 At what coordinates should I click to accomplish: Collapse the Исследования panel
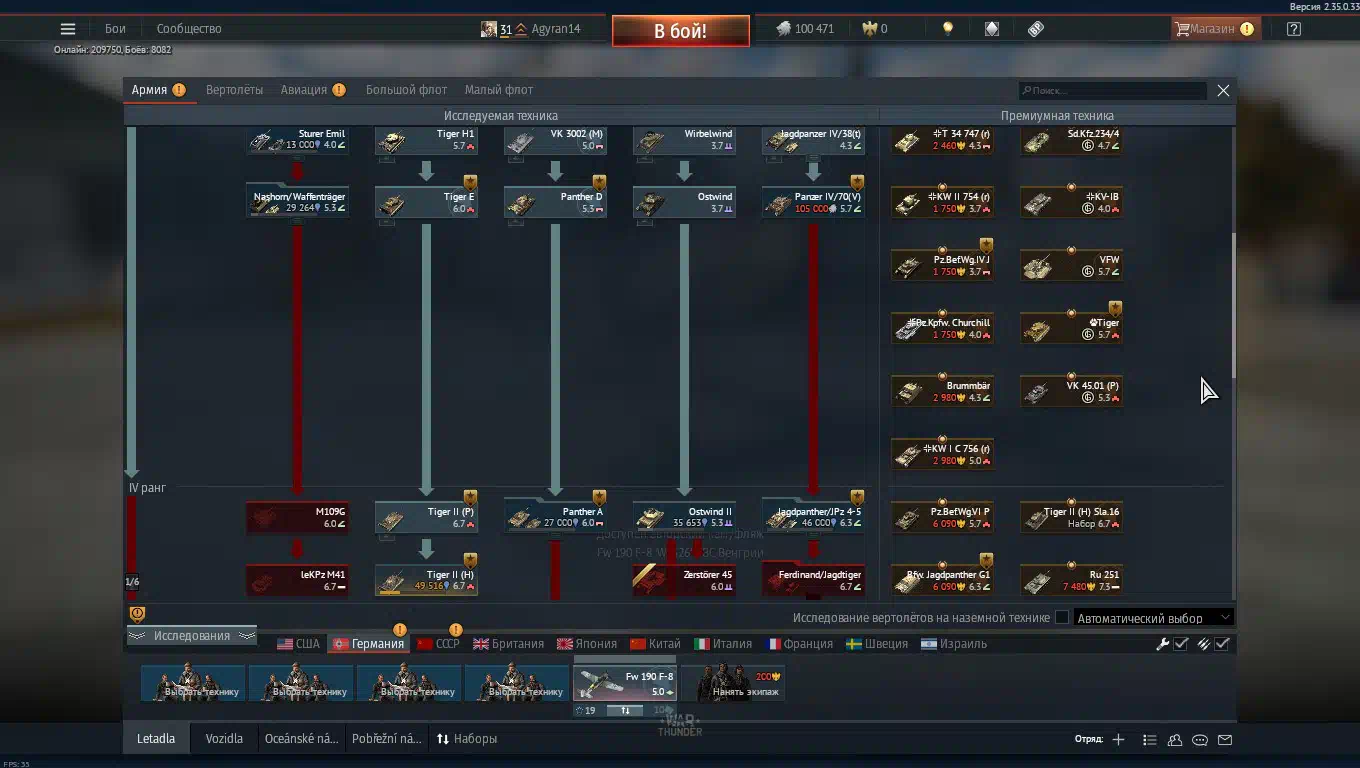(x=191, y=636)
